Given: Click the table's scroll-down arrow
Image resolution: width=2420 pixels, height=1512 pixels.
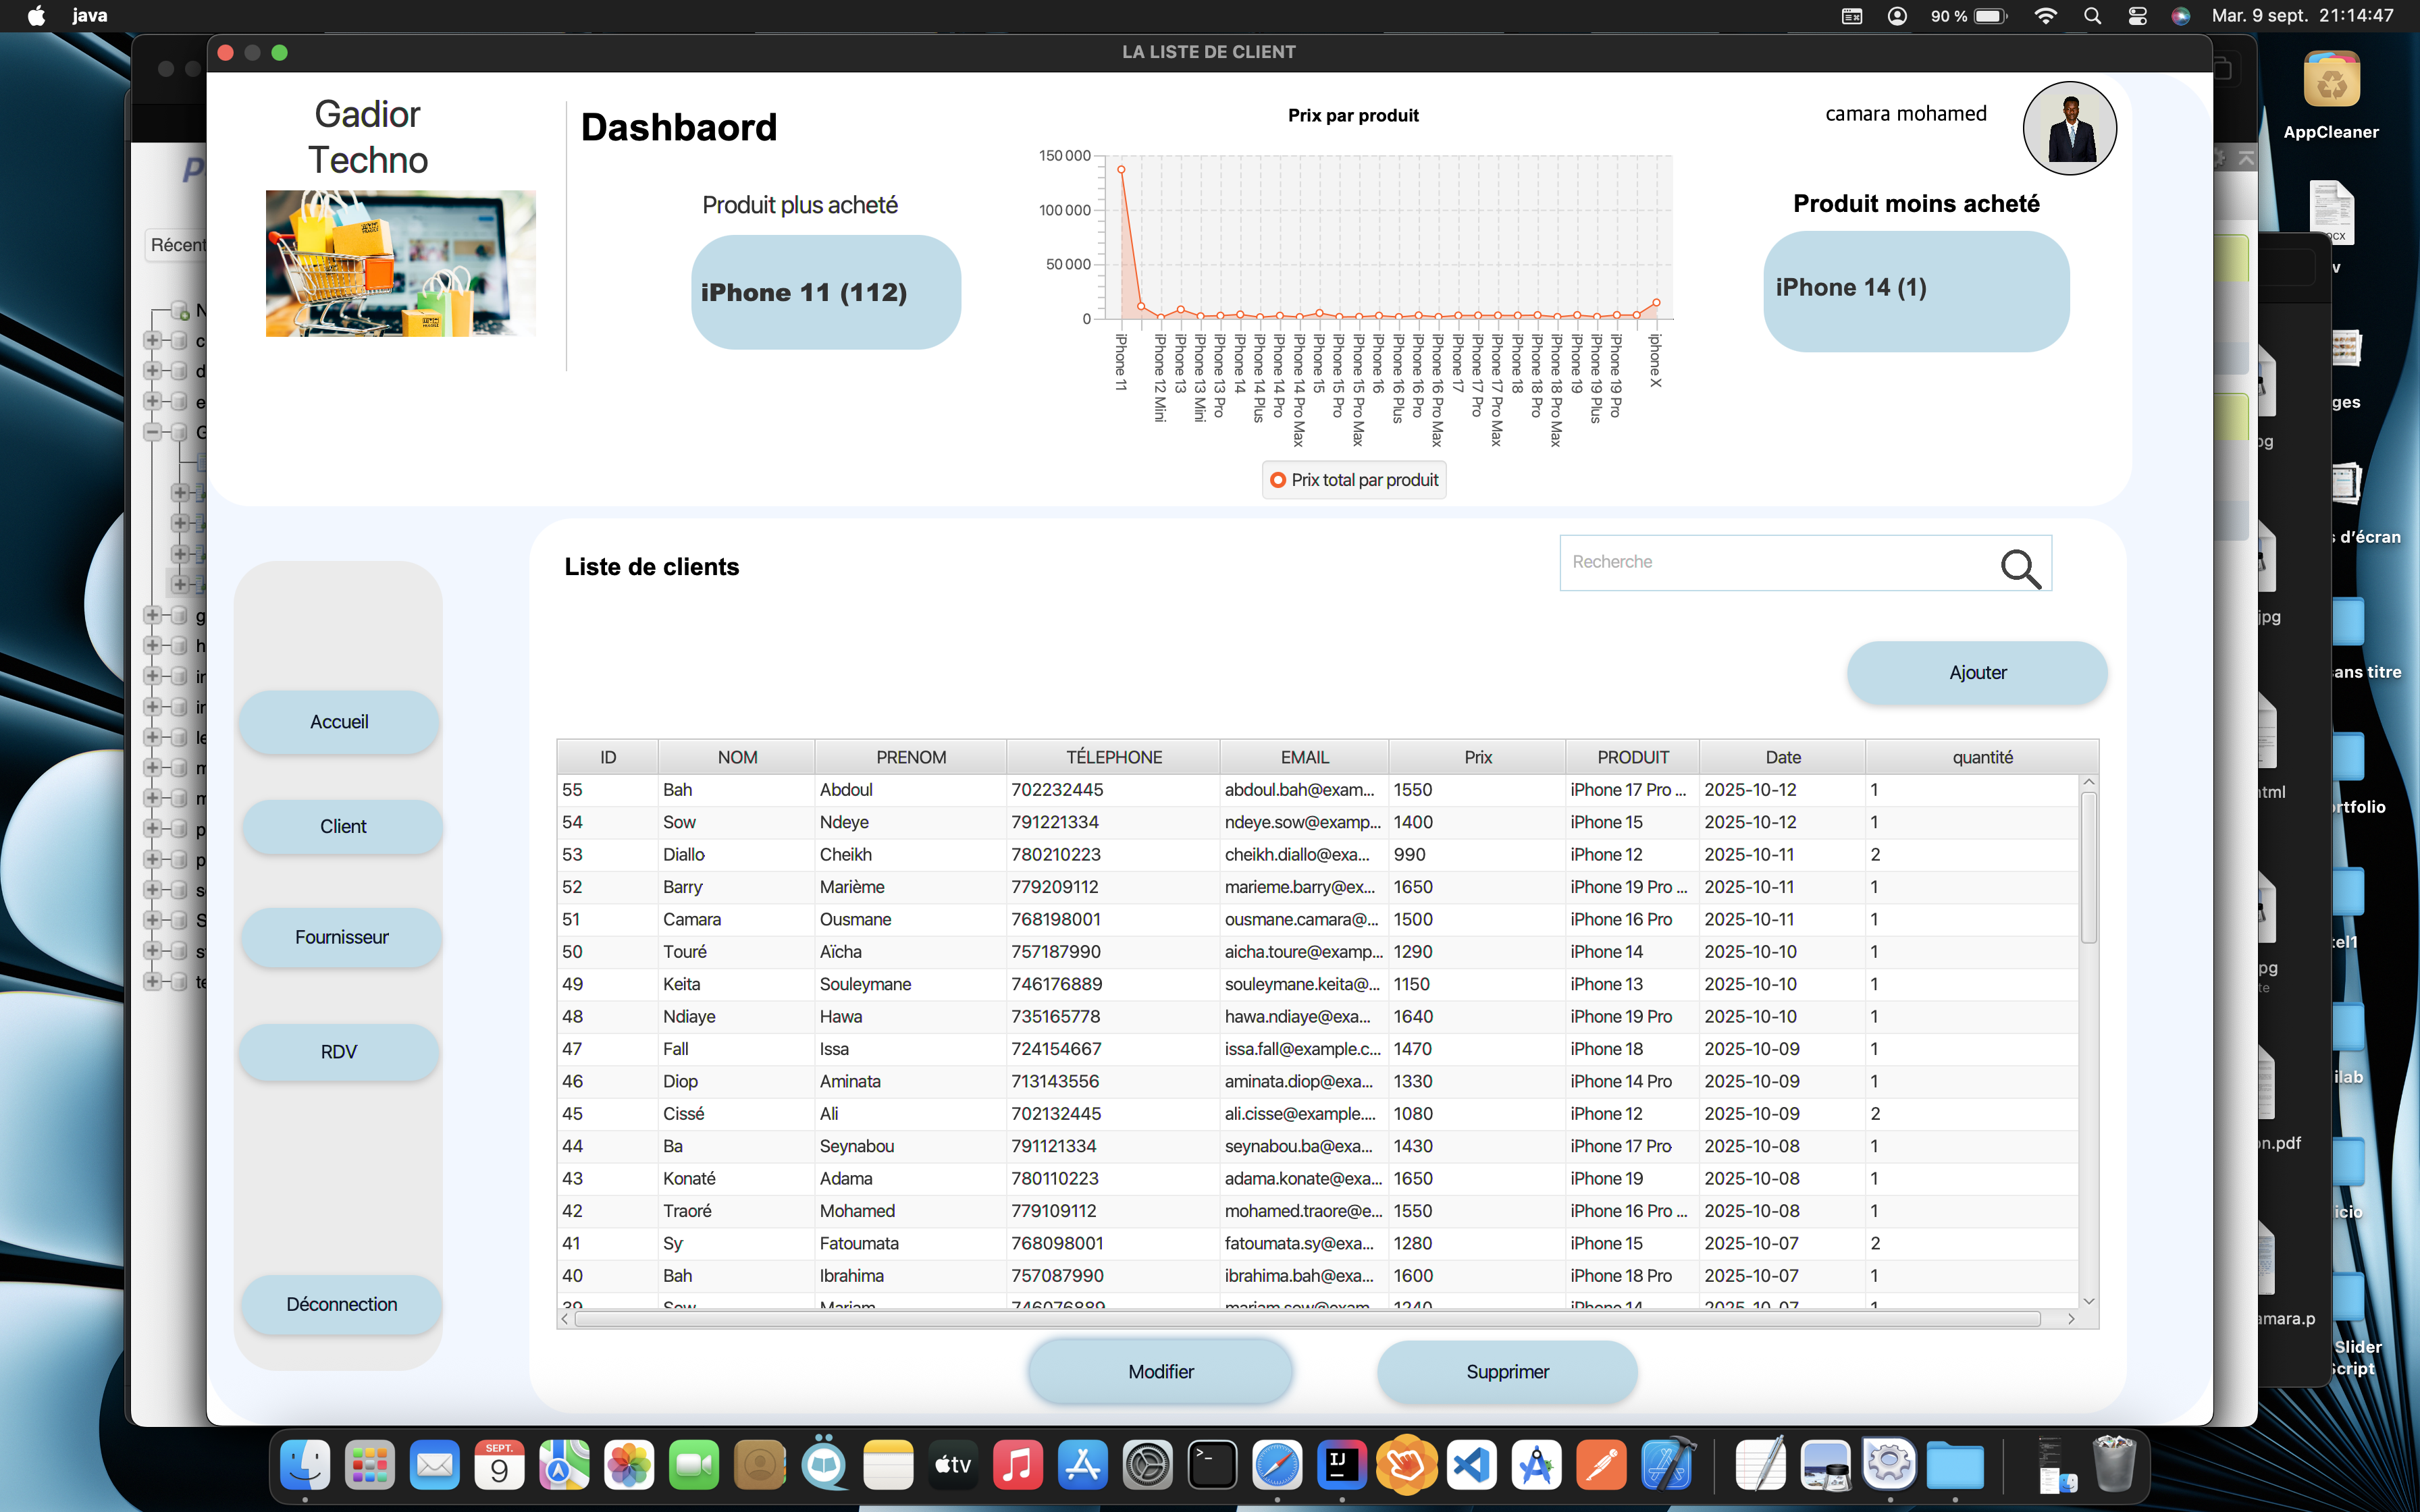Looking at the screenshot, I should pos(2089,1301).
